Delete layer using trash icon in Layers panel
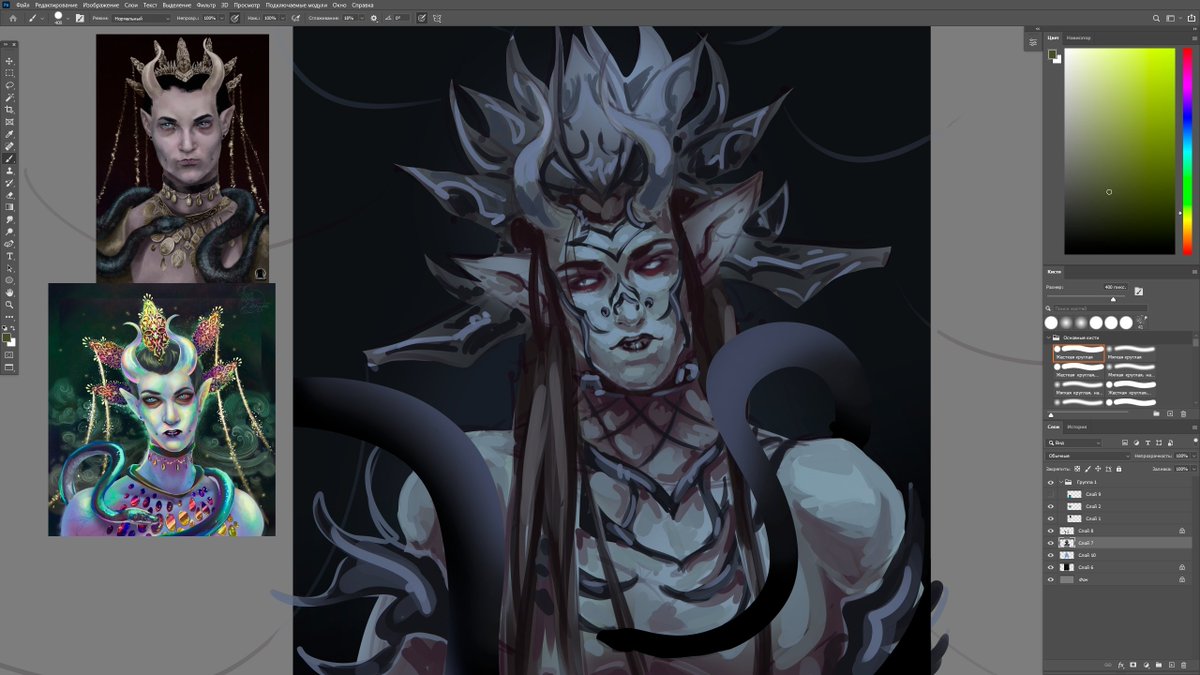This screenshot has width=1200, height=675. [x=1184, y=665]
